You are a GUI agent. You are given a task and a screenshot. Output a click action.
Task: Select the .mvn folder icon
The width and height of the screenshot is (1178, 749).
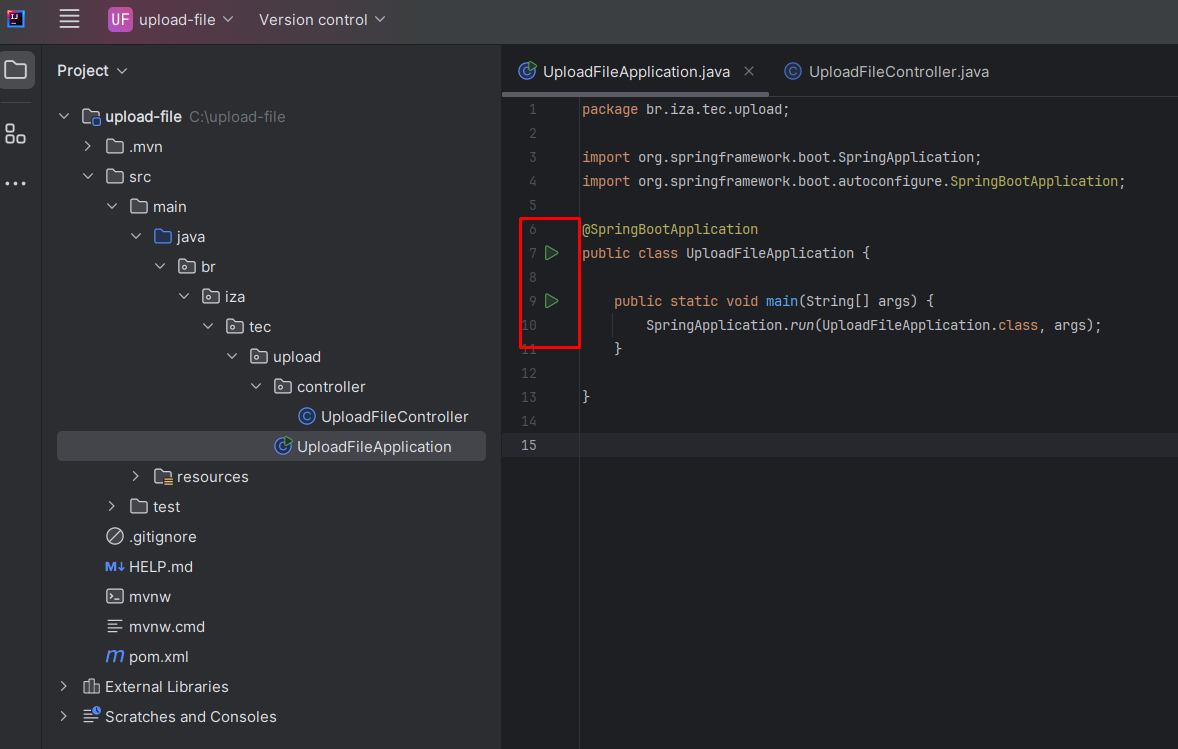pos(115,146)
